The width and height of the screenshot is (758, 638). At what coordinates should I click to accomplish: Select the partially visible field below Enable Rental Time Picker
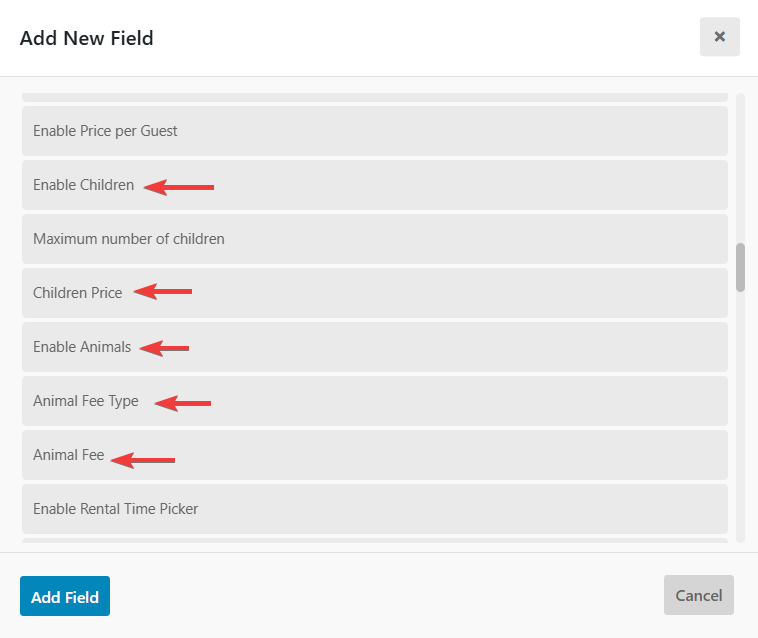click(374, 541)
